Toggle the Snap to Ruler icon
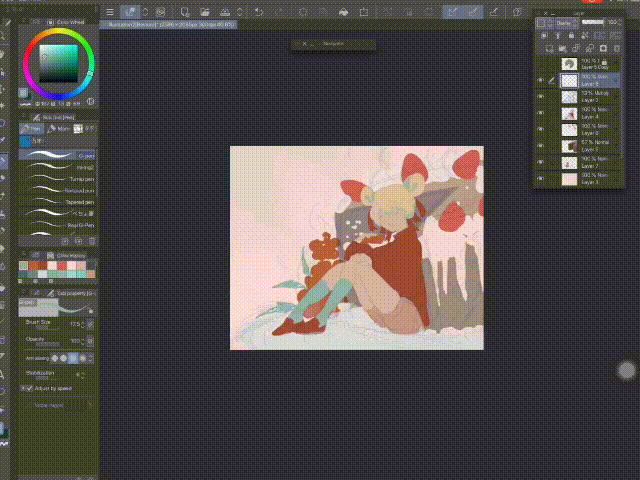This screenshot has width=640, height=480. 453,12
